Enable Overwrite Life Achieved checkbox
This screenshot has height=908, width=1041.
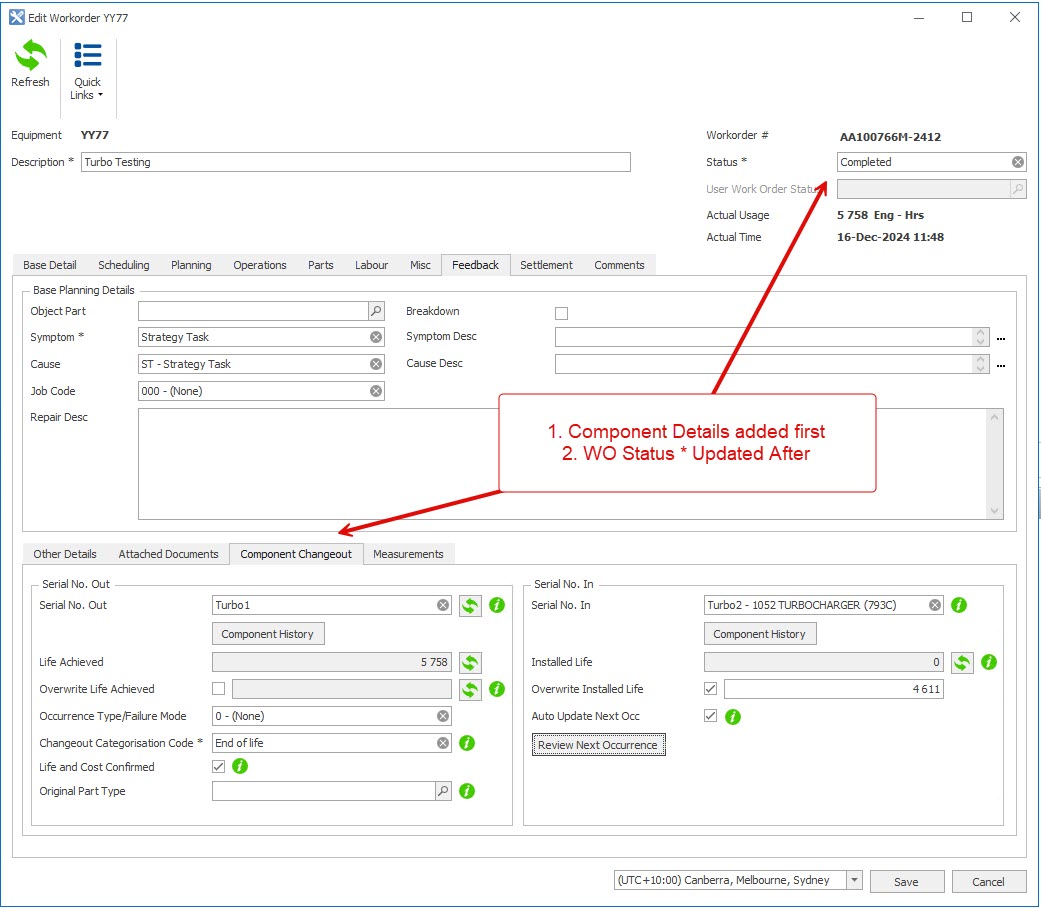(219, 689)
